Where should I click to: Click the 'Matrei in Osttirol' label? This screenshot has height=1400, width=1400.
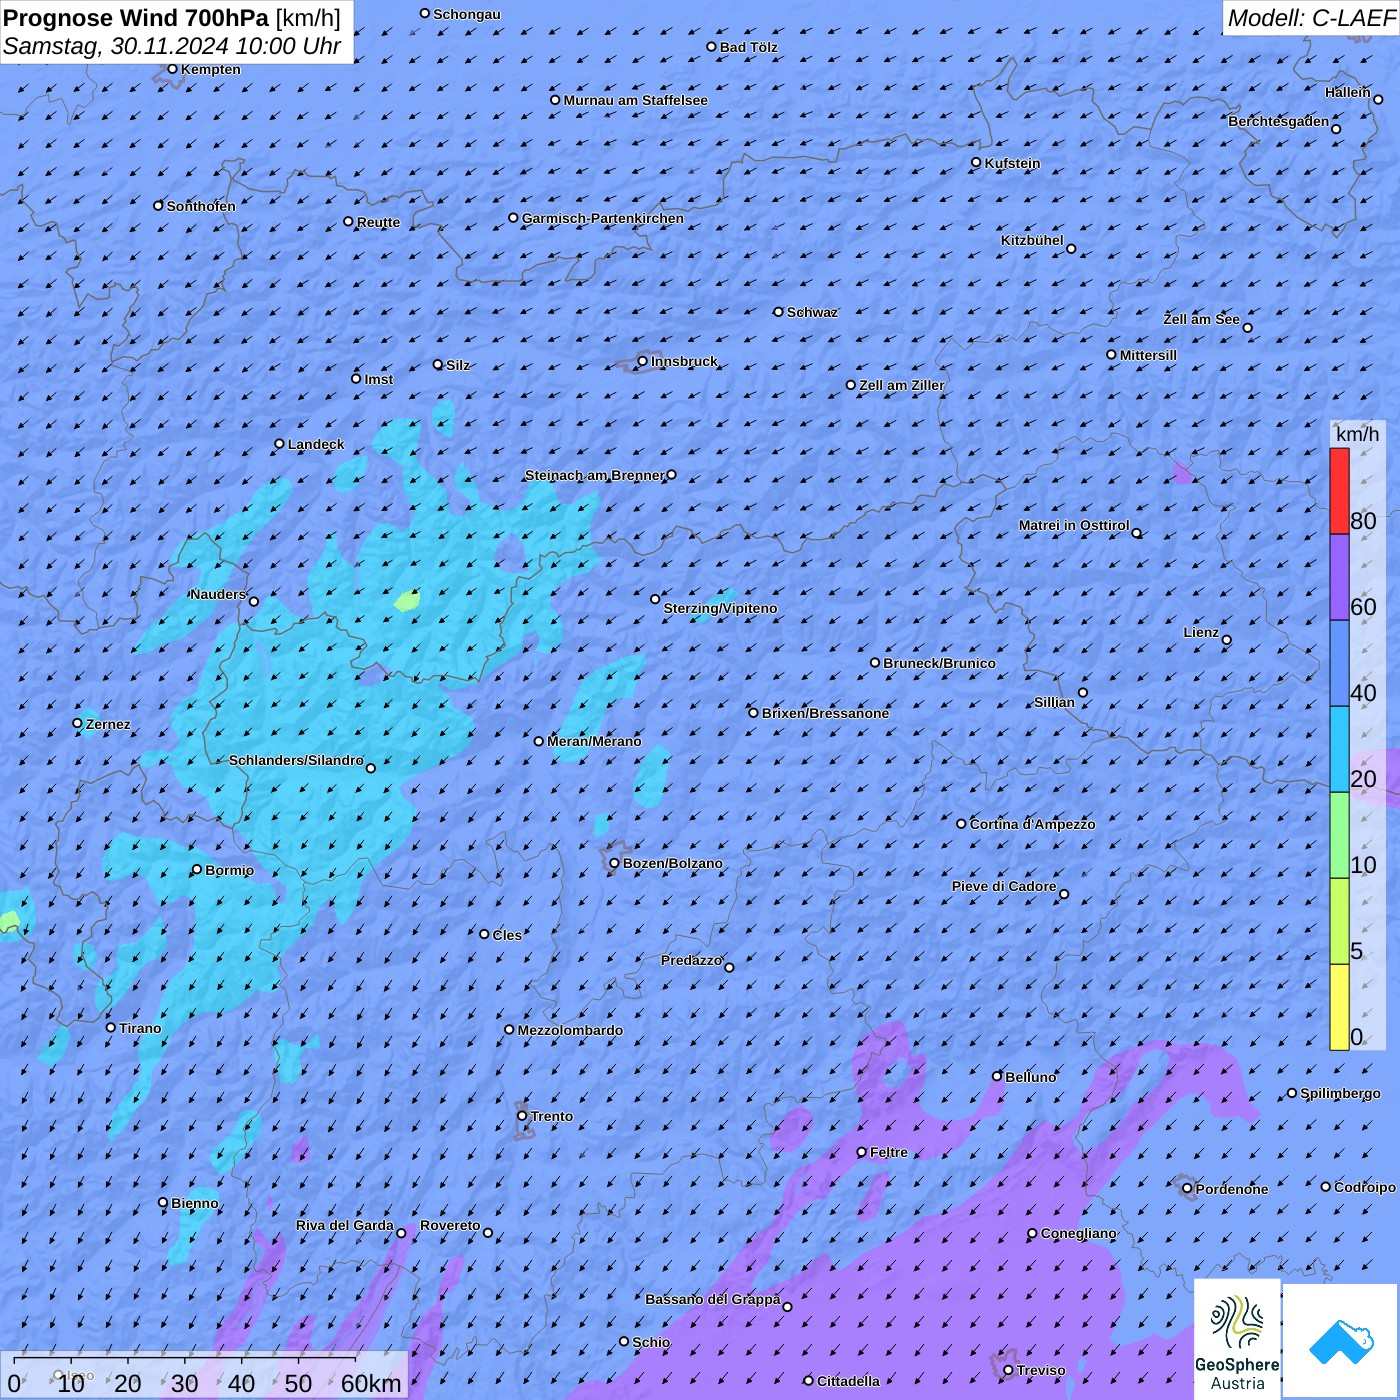coord(1074,525)
